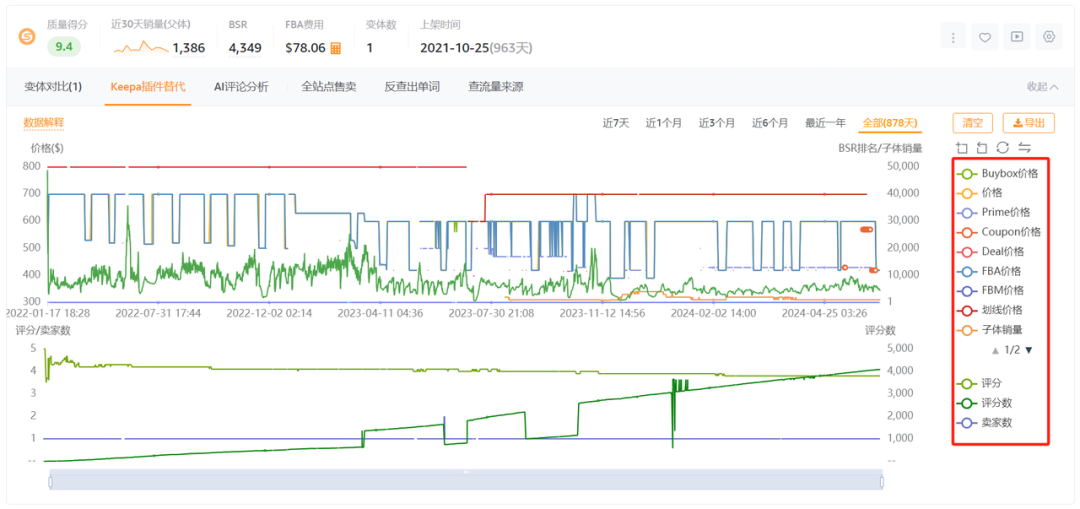Toggle Buybox价格 series in legend
1080x509 pixels.
[x=999, y=174]
